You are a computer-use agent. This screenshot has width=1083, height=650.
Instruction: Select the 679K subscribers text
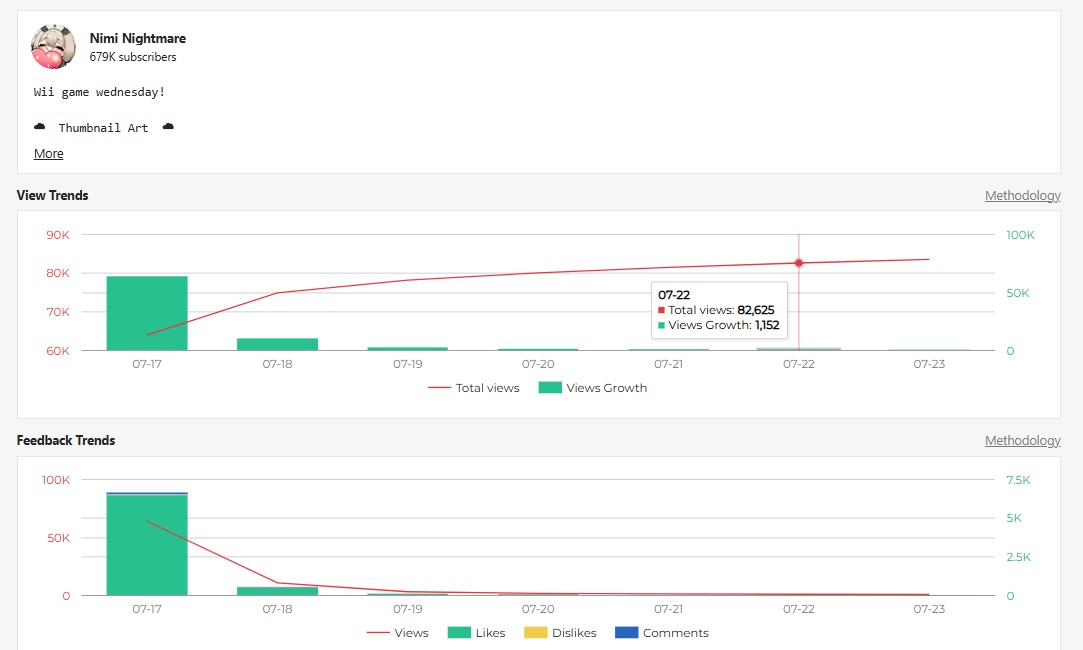133,57
